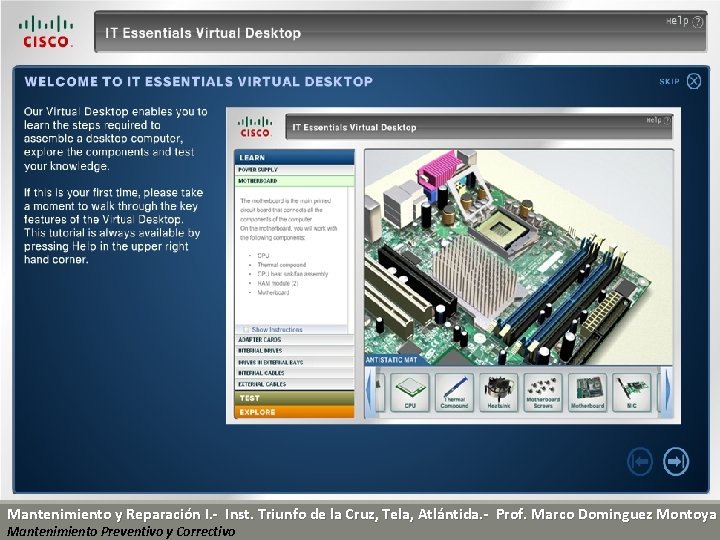Screen dimensions: 720x540
Task: Click the 'Motherboard' bullet in the components list
Action: tap(273, 292)
